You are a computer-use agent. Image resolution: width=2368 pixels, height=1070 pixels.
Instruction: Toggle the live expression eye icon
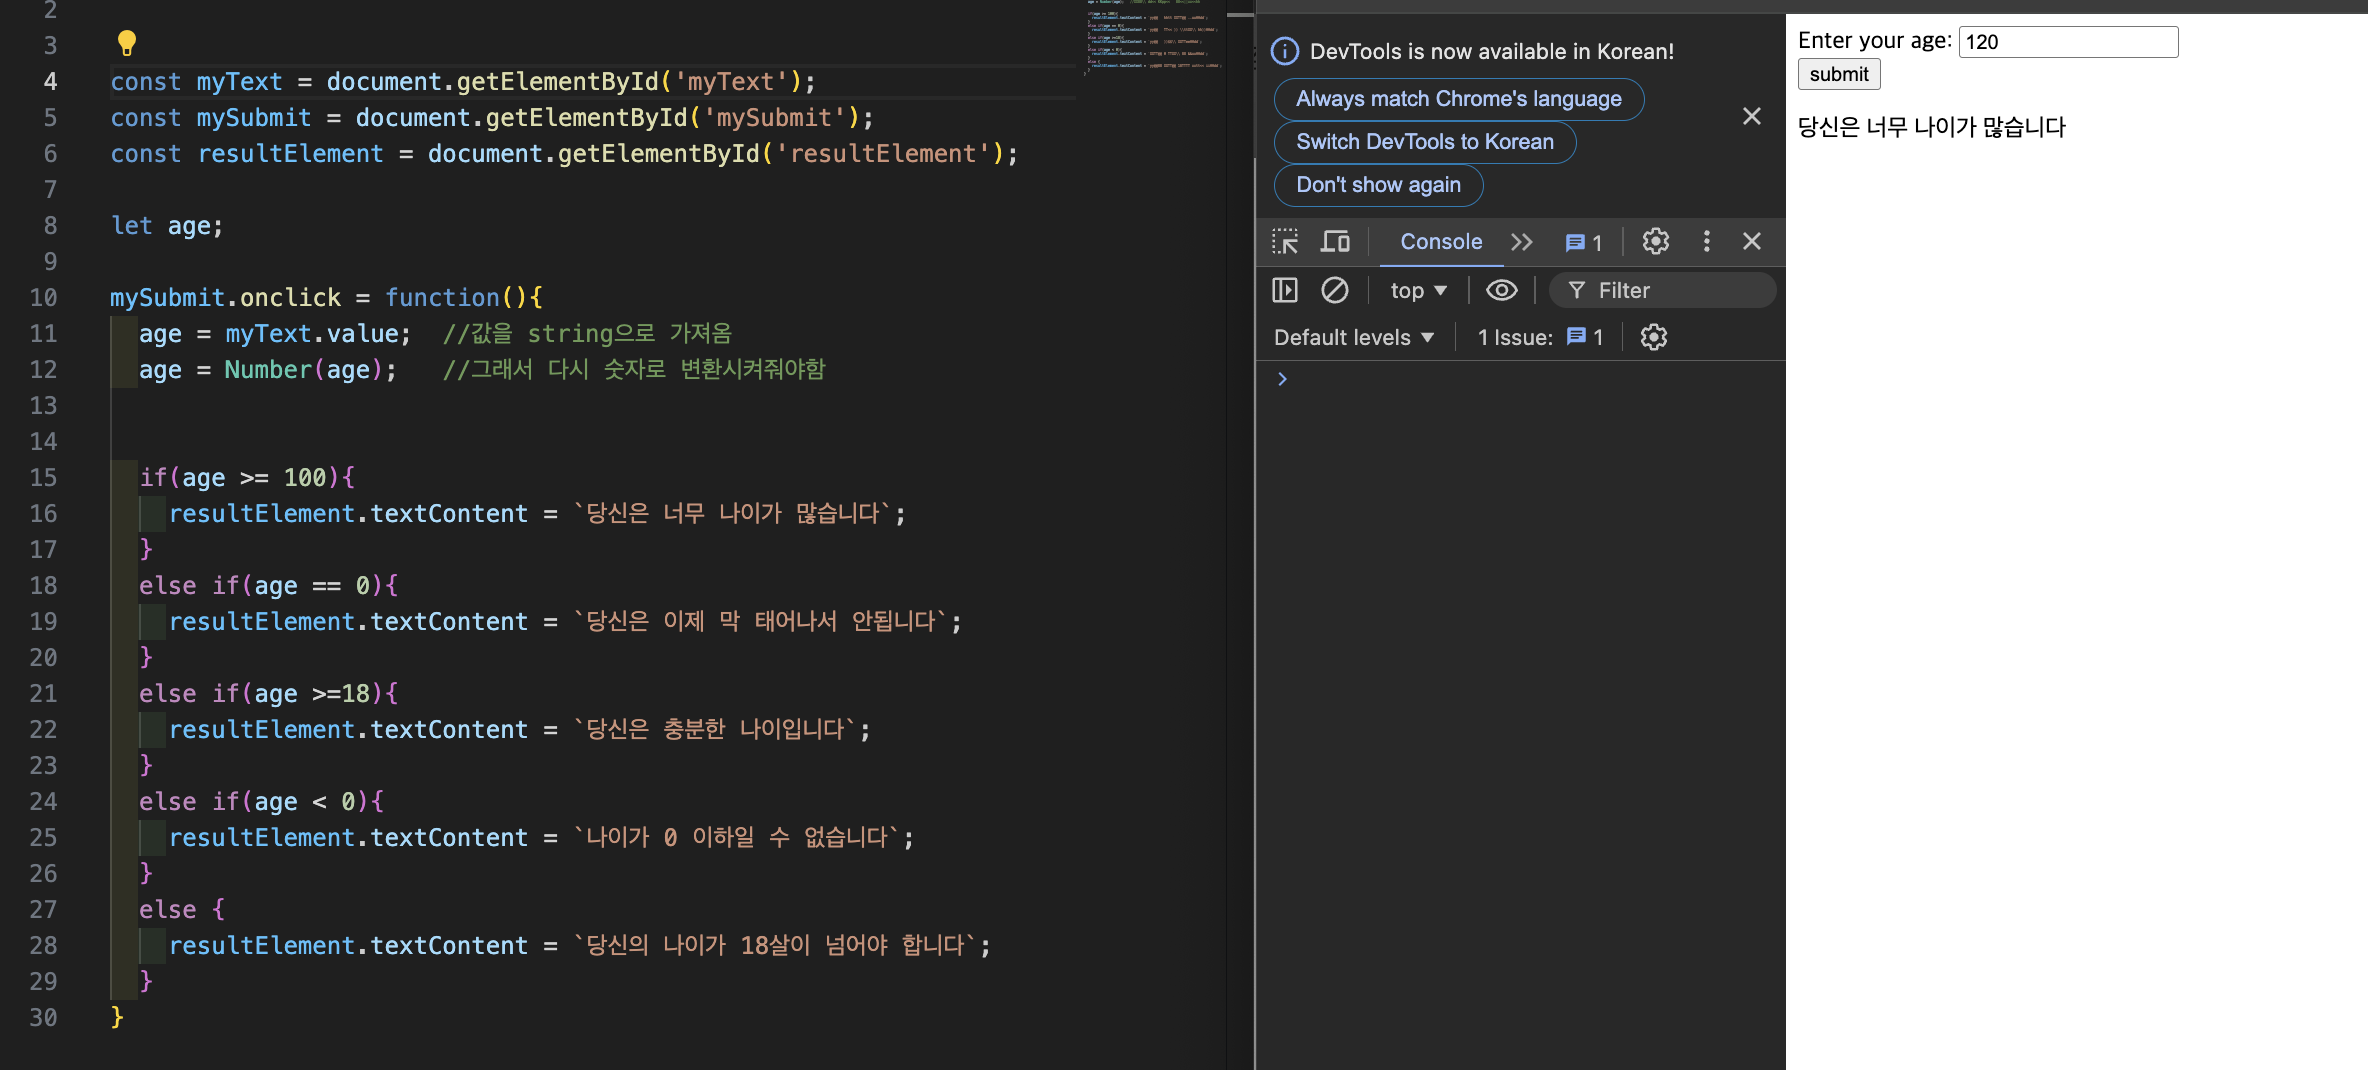click(1502, 290)
